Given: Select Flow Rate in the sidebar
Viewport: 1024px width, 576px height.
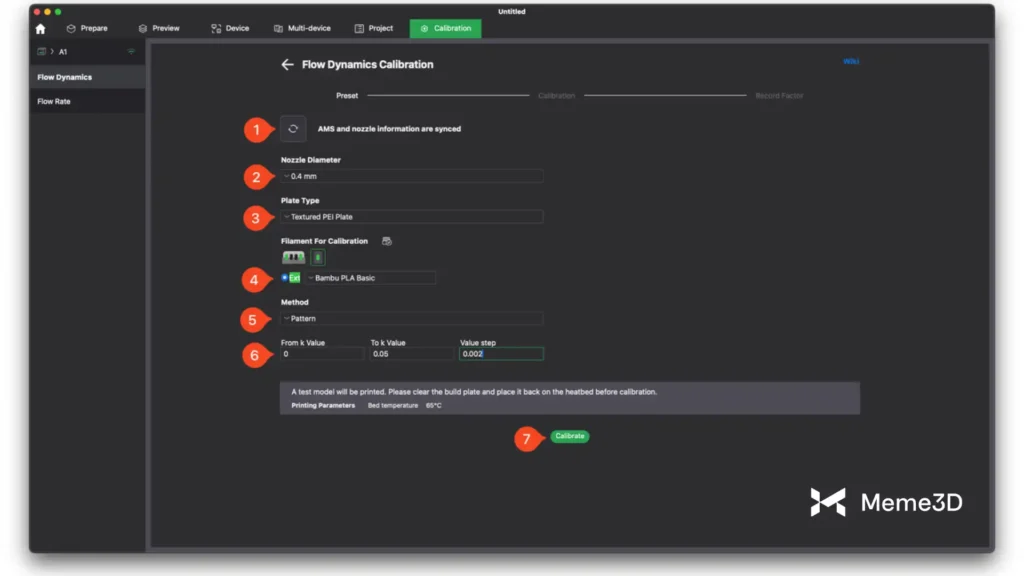Looking at the screenshot, I should coord(54,101).
